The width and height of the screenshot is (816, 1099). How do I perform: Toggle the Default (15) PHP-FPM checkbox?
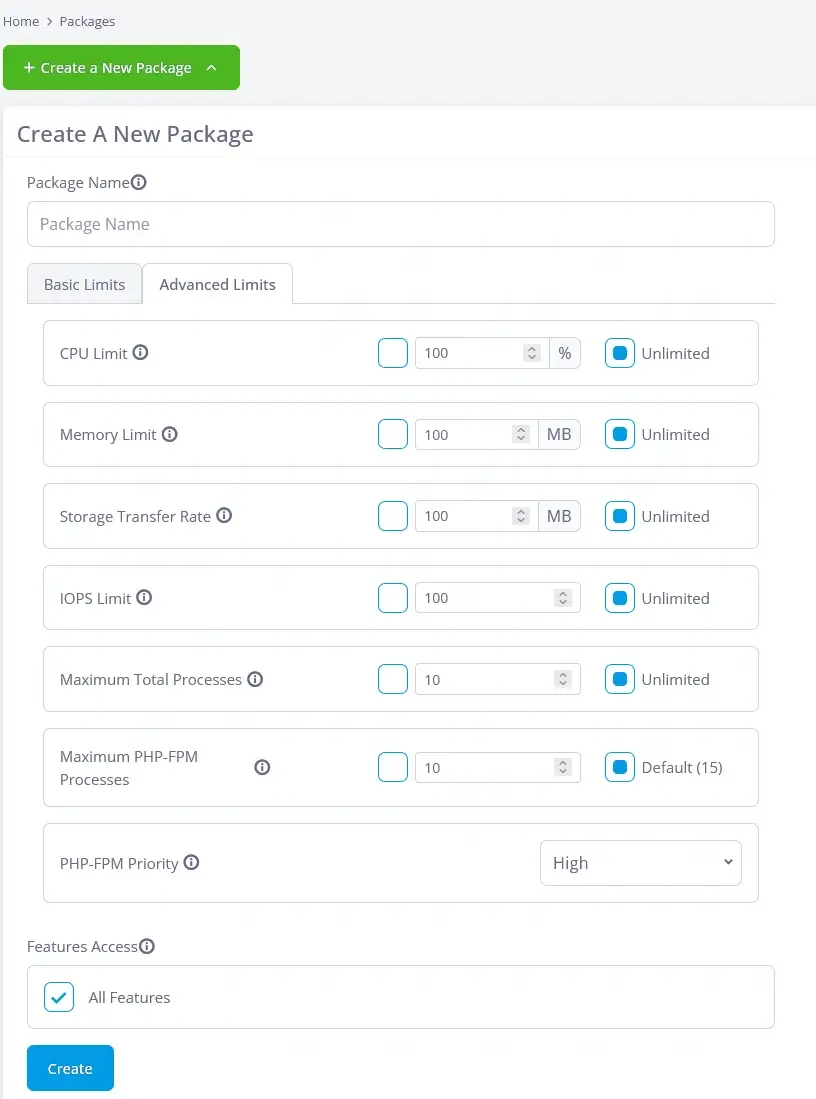[622, 767]
